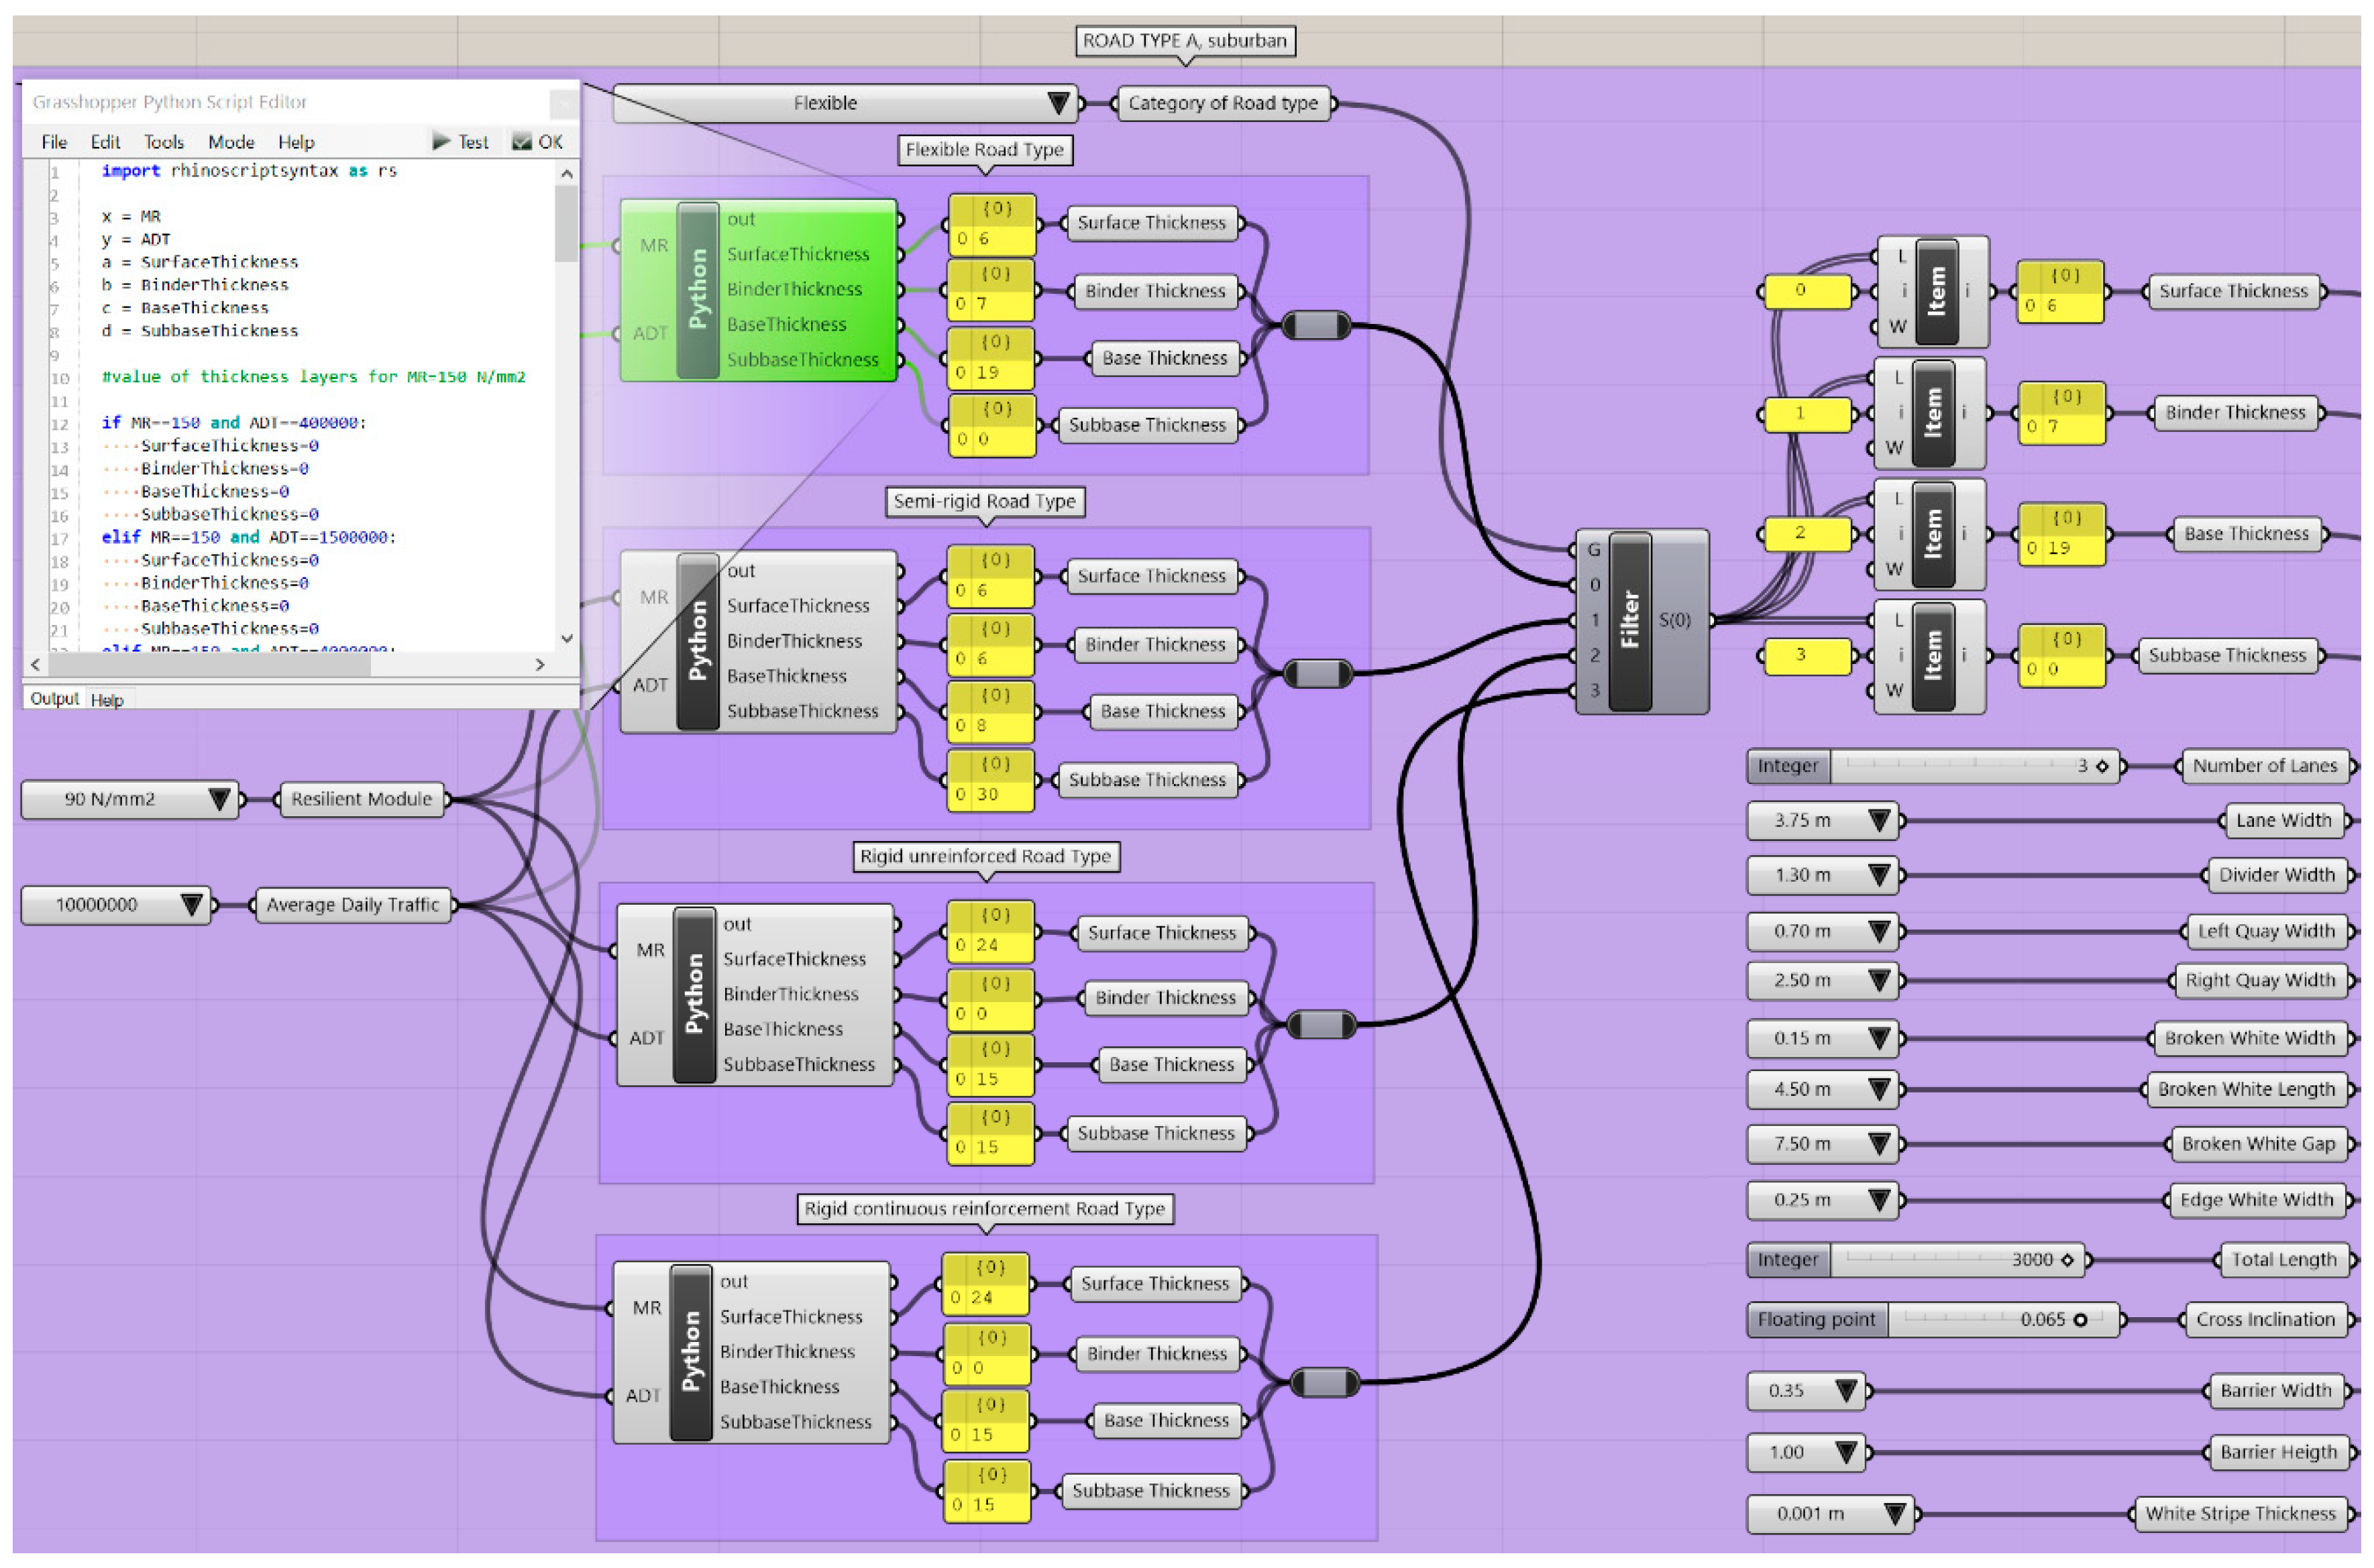Confirm the script with OK button
This screenshot has width=2374, height=1568.
pyautogui.click(x=537, y=142)
